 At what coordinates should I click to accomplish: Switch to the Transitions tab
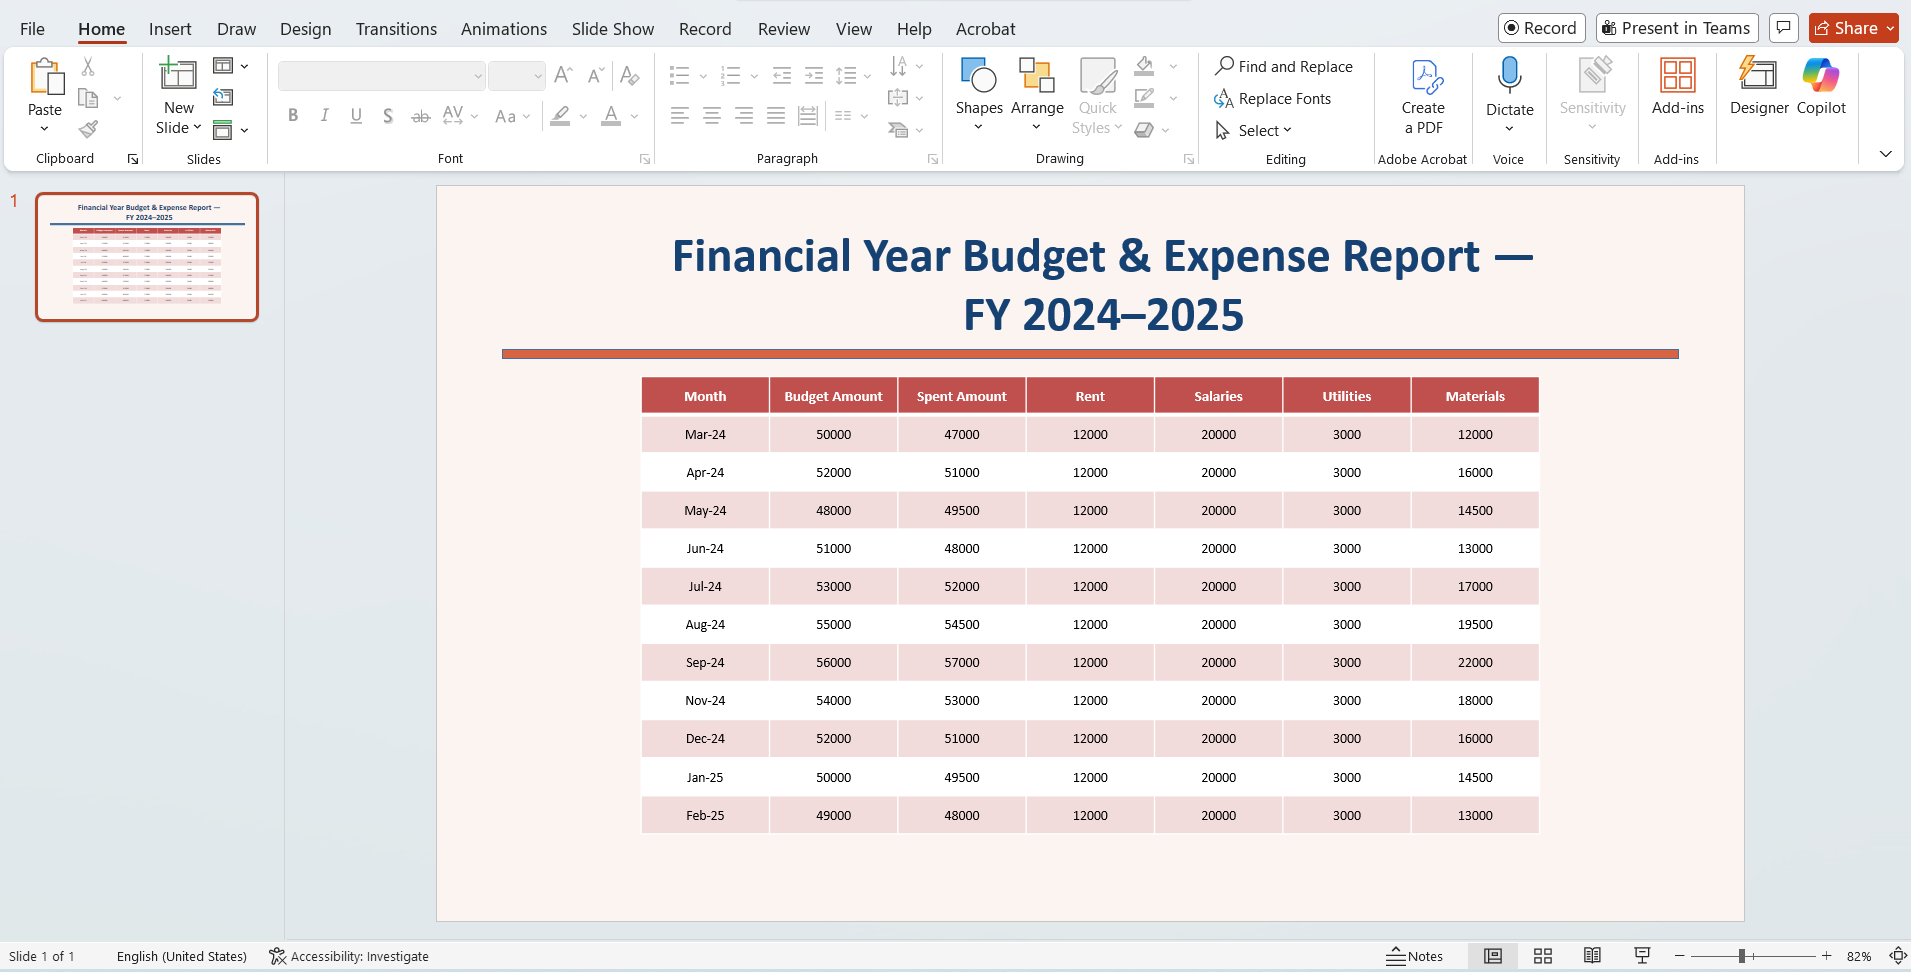396,29
